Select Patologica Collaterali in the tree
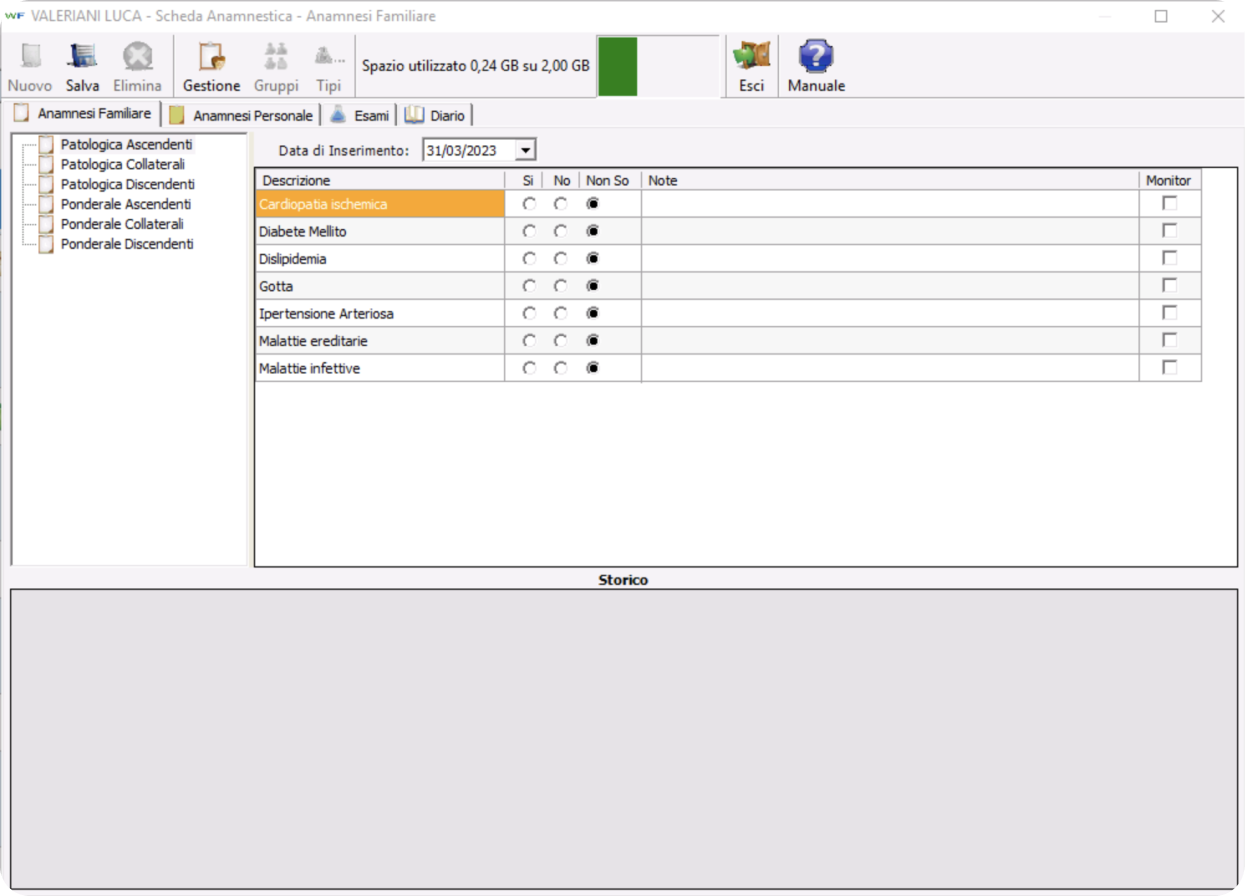This screenshot has width=1245, height=896. pyautogui.click(x=122, y=164)
